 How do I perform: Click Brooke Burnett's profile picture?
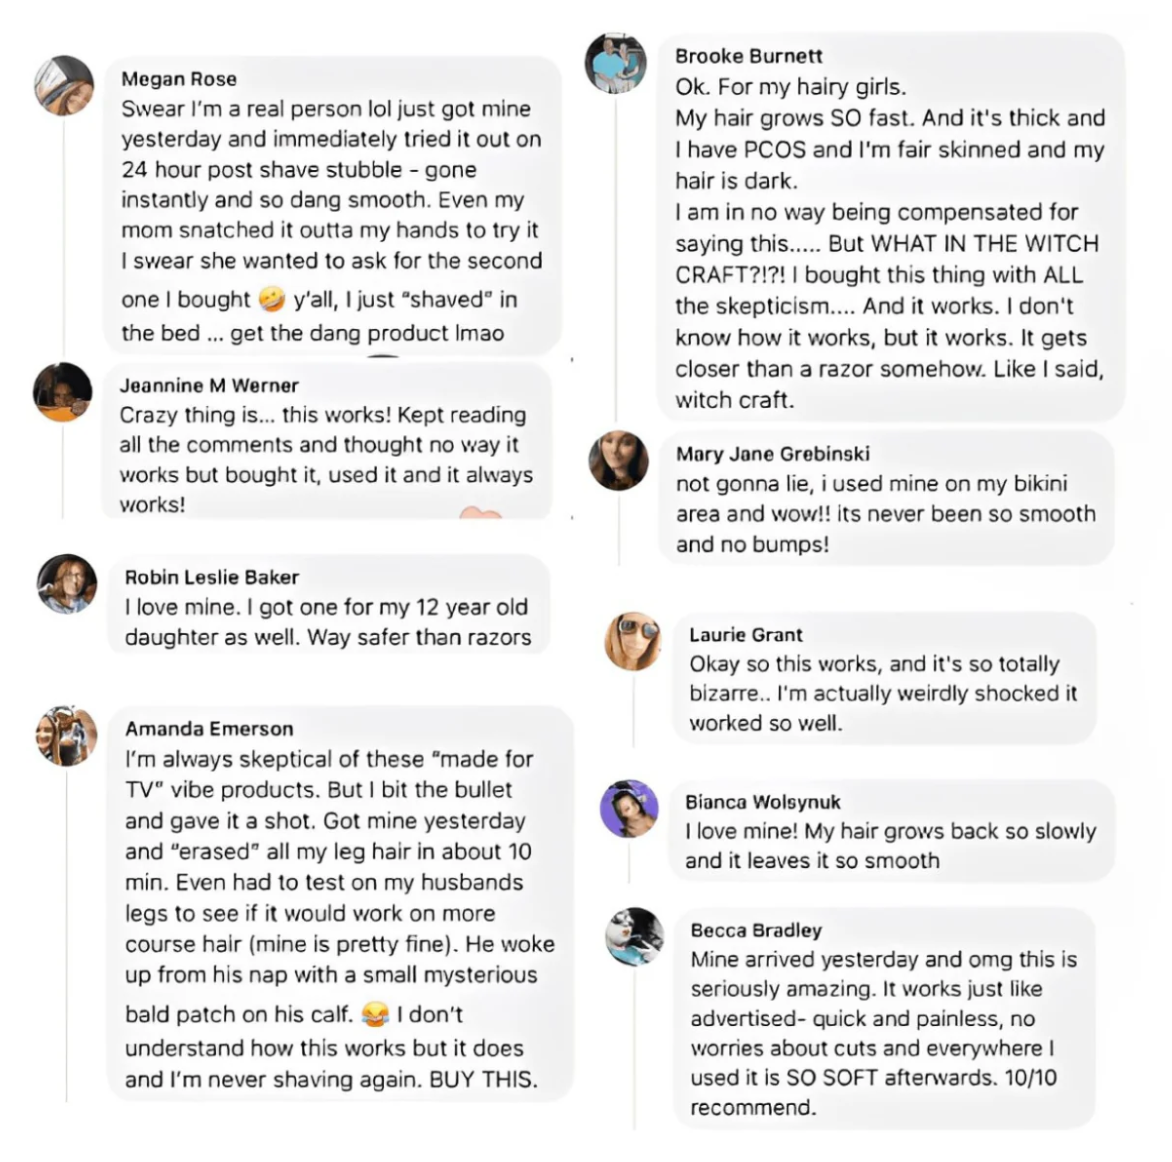616,64
